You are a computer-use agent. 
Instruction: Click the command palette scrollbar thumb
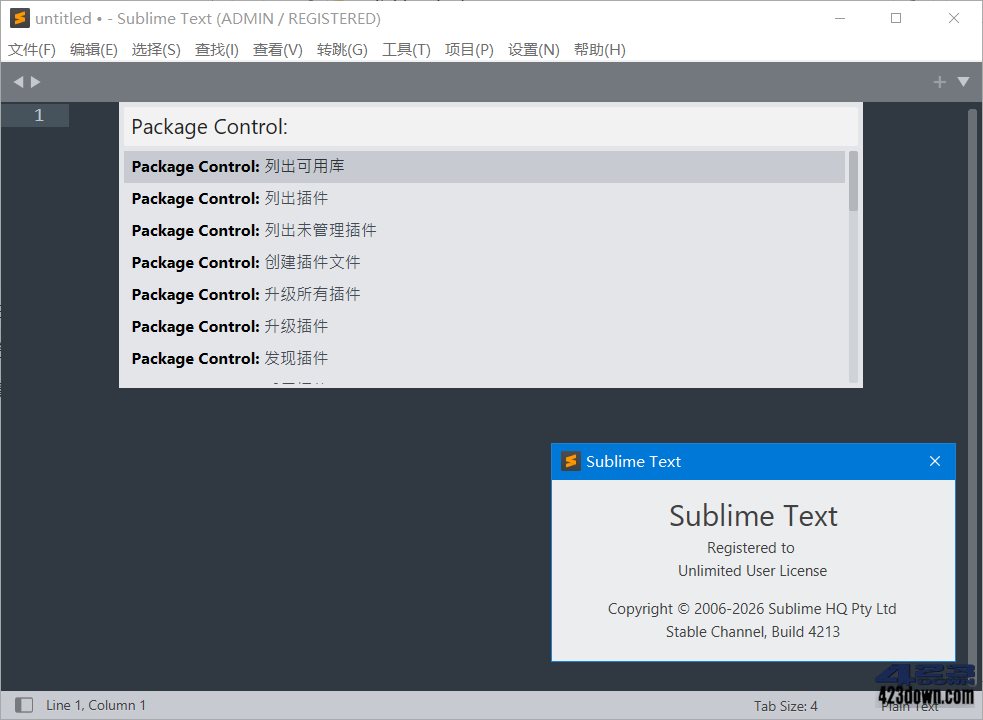[853, 181]
